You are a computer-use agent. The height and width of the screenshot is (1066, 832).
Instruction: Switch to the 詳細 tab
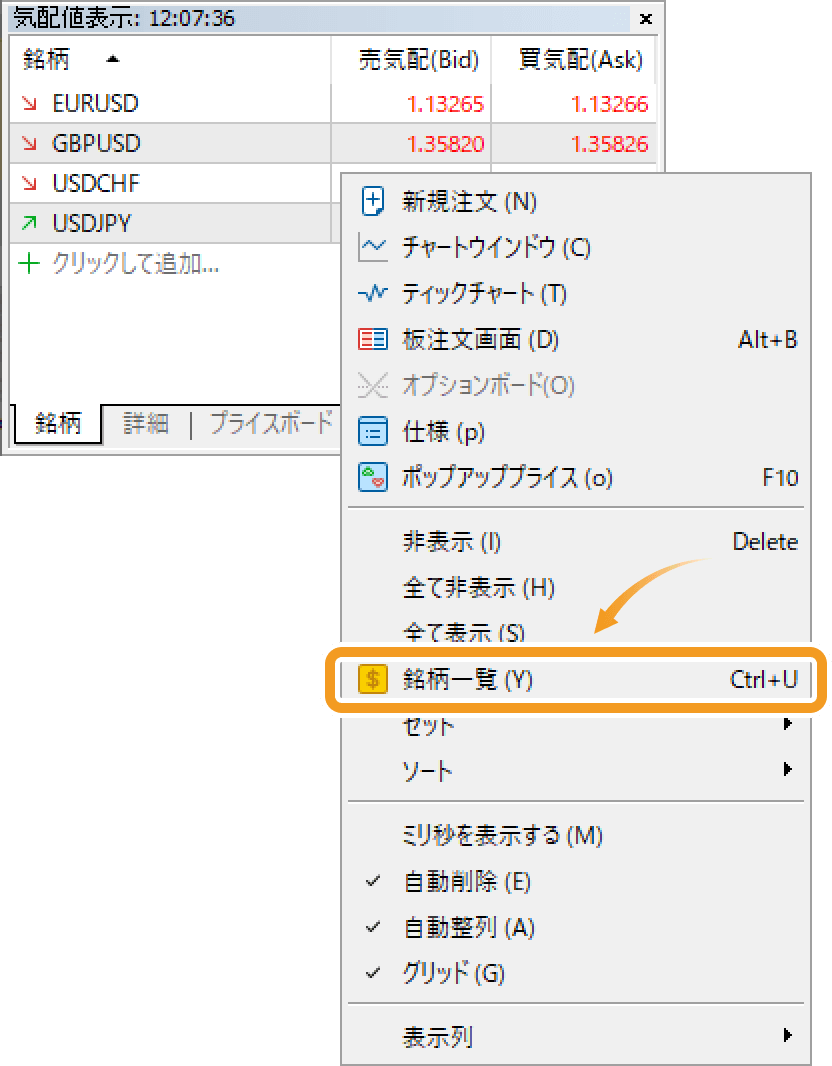pyautogui.click(x=145, y=424)
